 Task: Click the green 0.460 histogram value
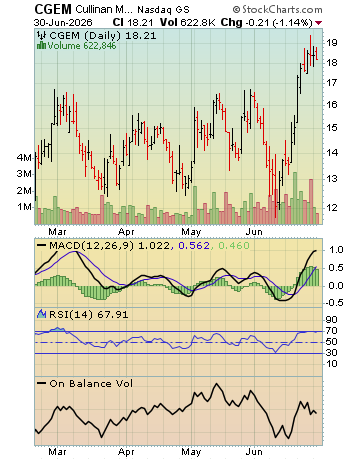pos(234,246)
